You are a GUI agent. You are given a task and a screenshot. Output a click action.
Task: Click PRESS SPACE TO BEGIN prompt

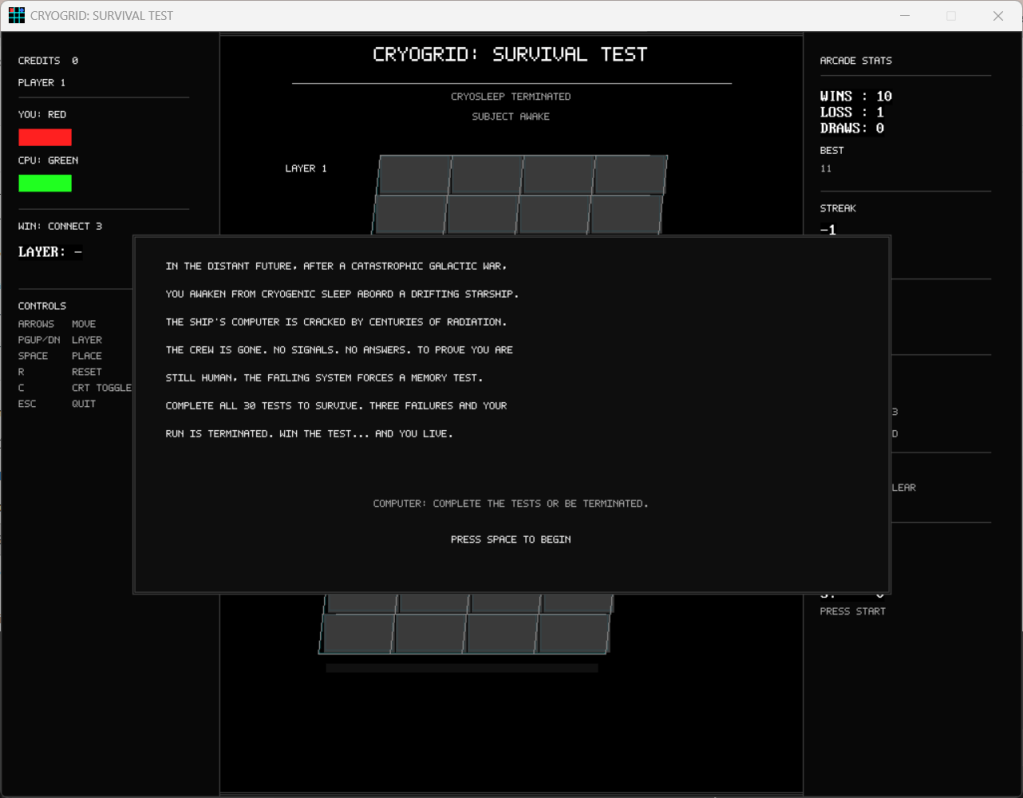coord(510,540)
